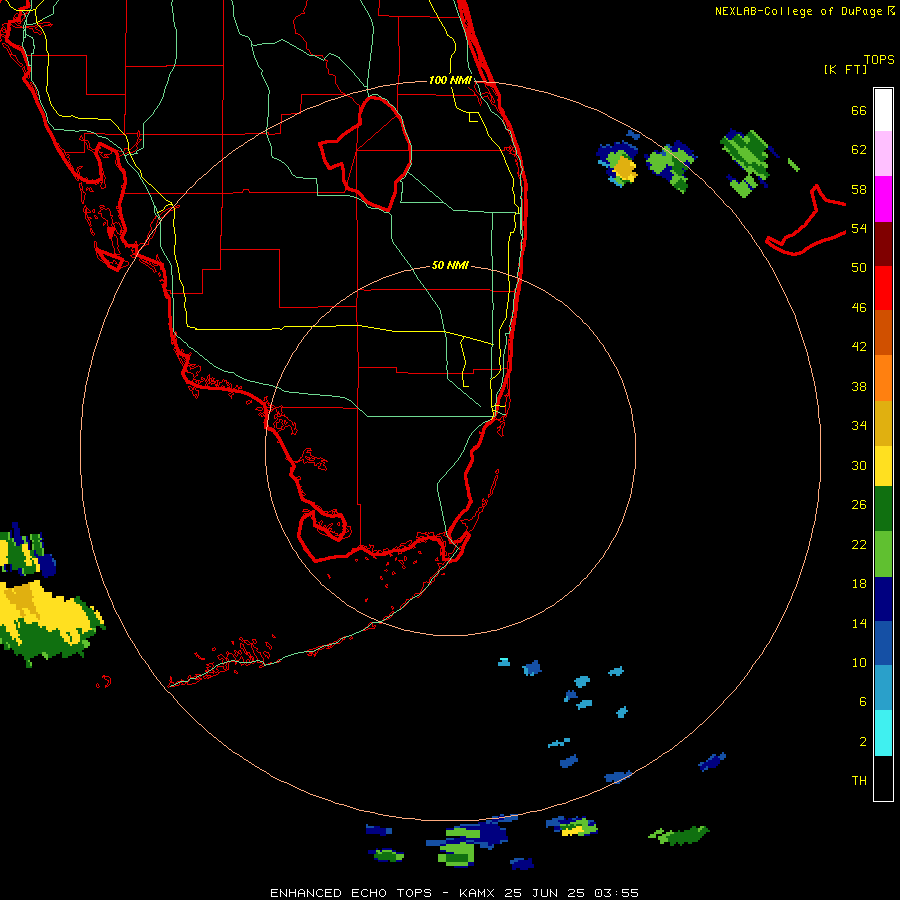Click the "38" legend value
900x900 pixels.
pyautogui.click(x=859, y=387)
